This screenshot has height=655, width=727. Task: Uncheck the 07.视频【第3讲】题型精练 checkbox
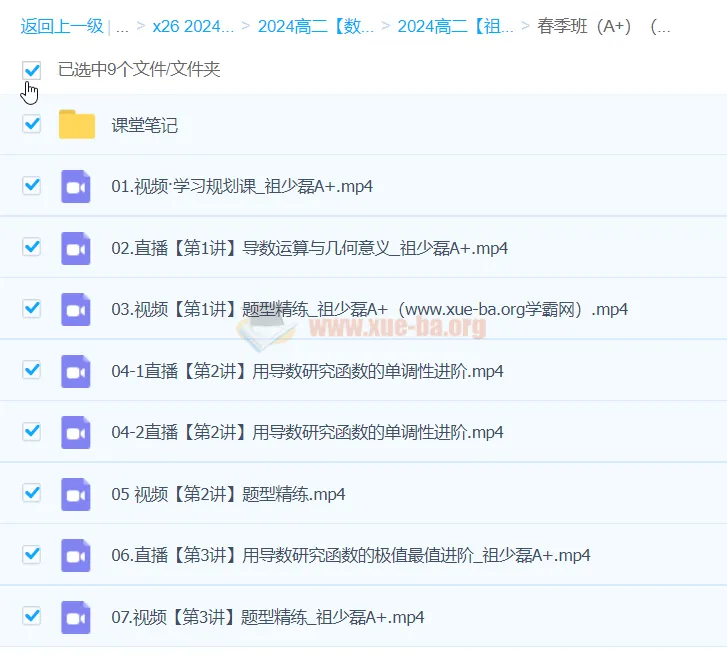(x=32, y=615)
